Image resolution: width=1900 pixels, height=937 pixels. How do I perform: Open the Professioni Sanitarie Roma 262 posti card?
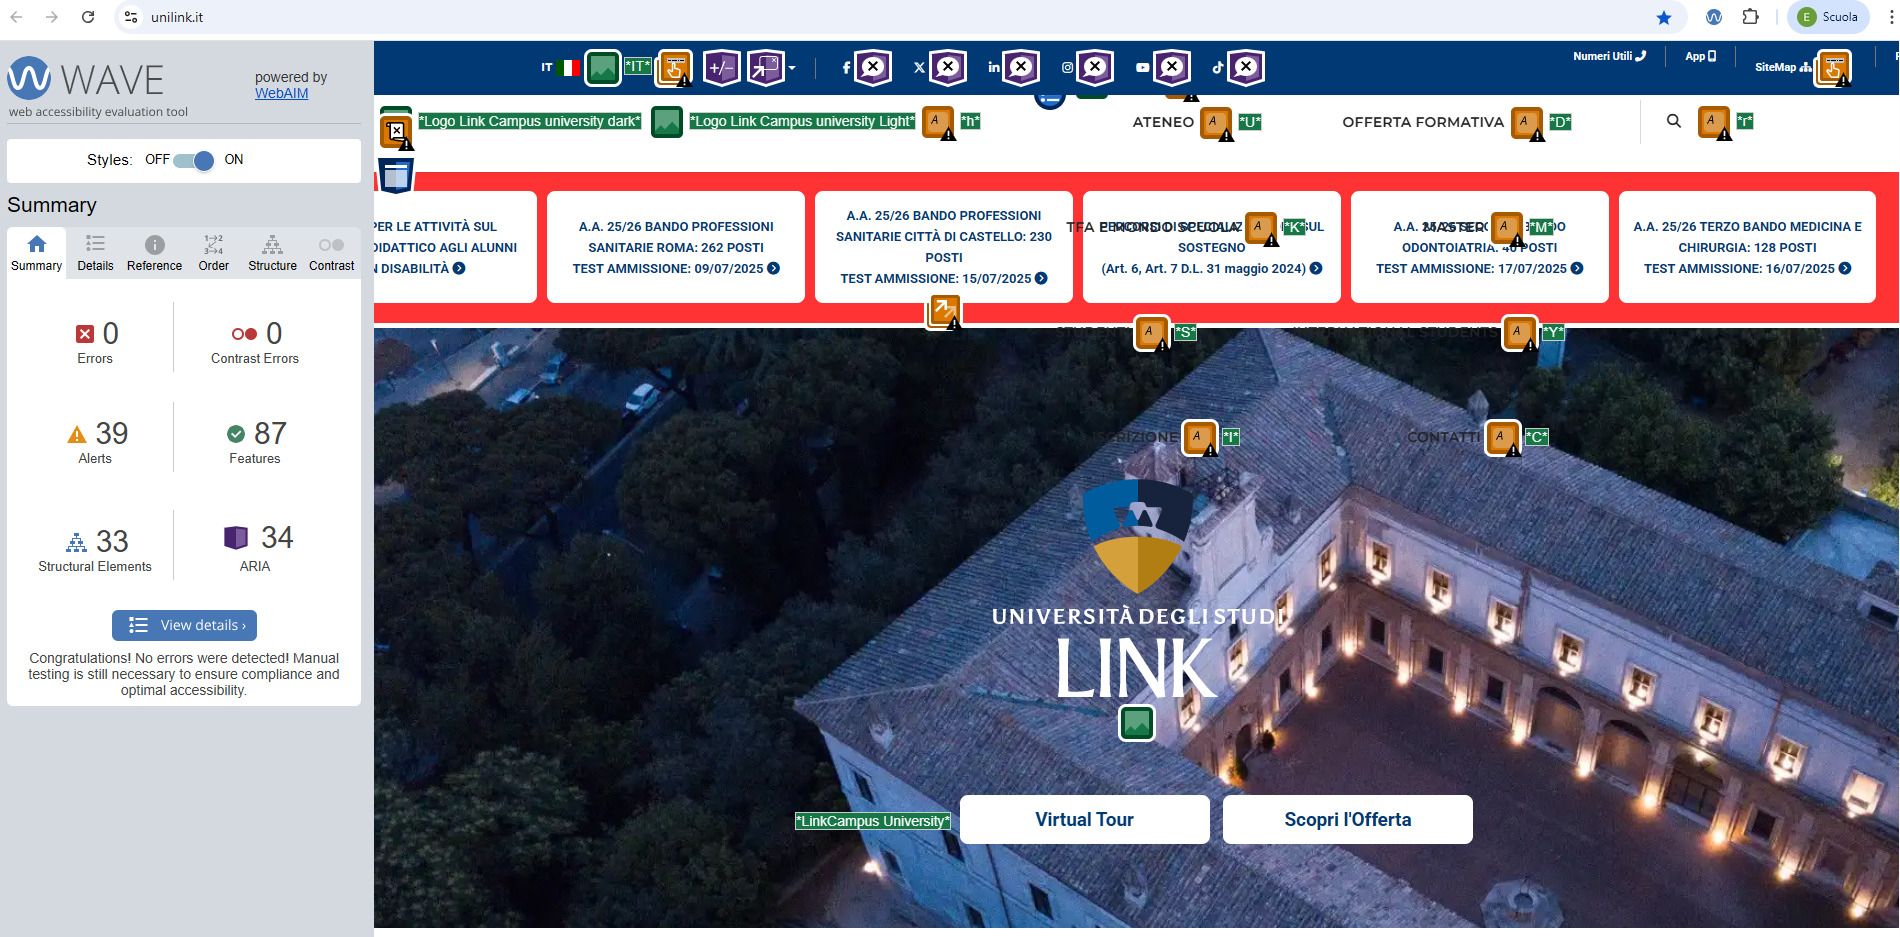(x=676, y=247)
